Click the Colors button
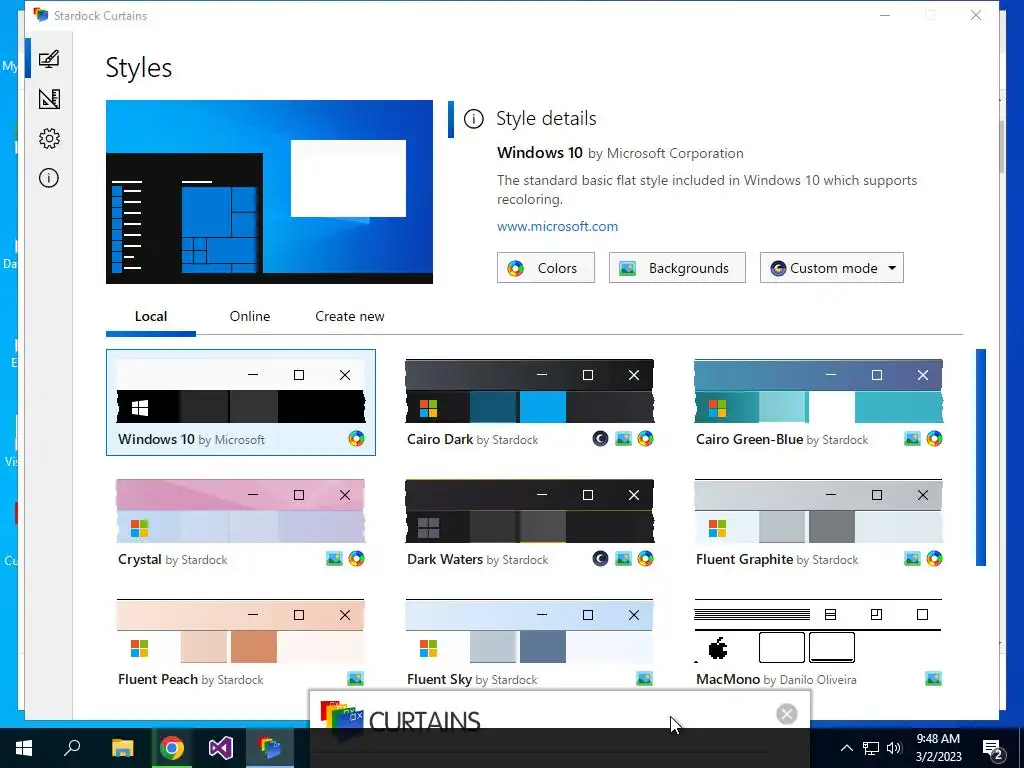Image resolution: width=1024 pixels, height=768 pixels. coord(545,268)
